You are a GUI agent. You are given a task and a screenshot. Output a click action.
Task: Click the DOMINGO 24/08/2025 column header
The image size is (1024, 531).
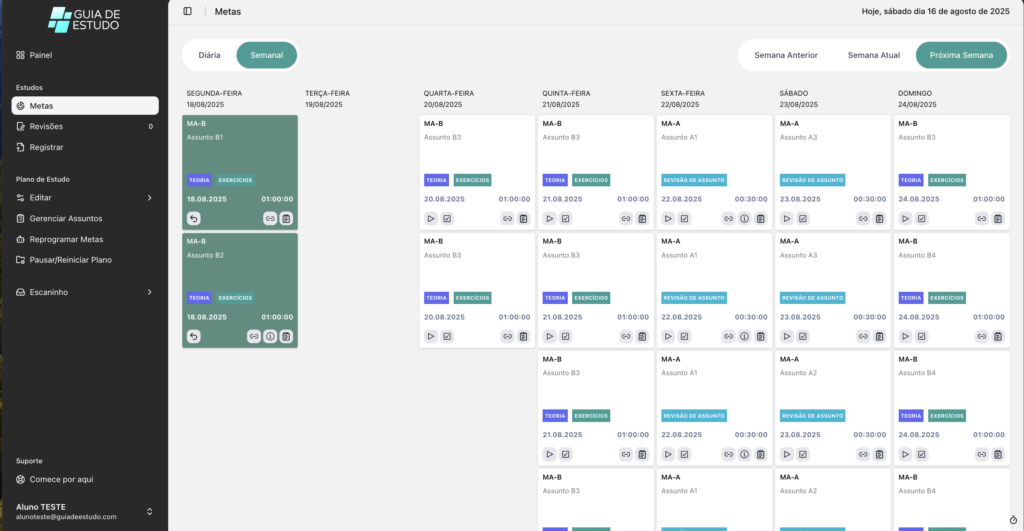(917, 99)
